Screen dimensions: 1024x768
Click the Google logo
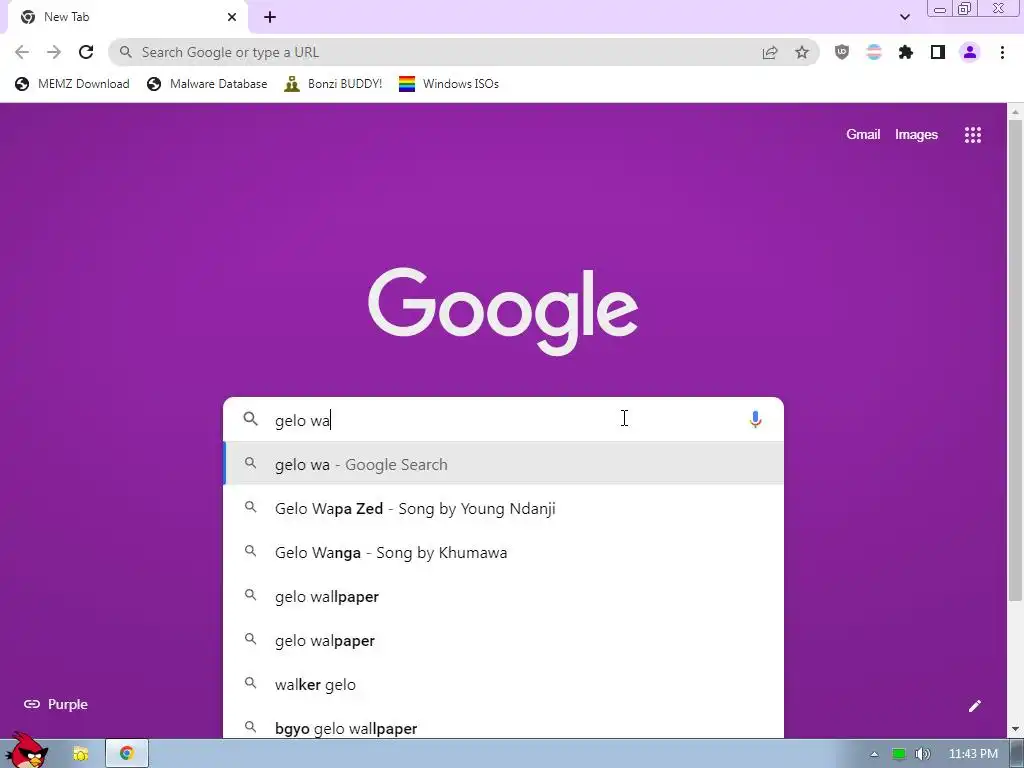pos(503,310)
